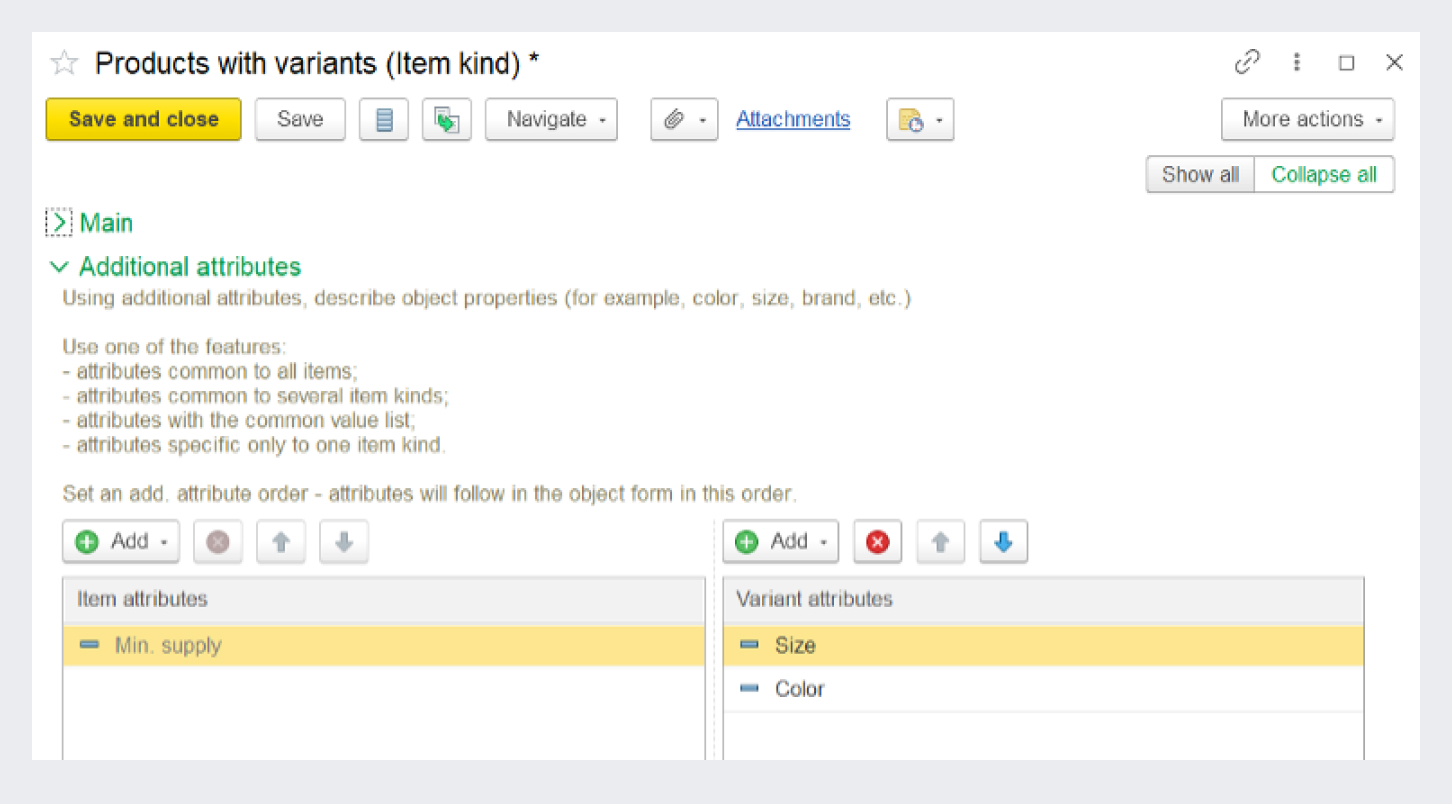Move the item attribute down
The height and width of the screenshot is (804, 1452).
point(344,542)
